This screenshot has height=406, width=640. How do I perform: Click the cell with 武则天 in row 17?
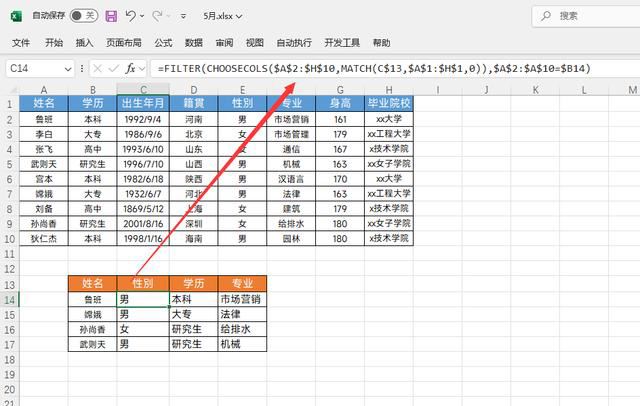coord(93,344)
